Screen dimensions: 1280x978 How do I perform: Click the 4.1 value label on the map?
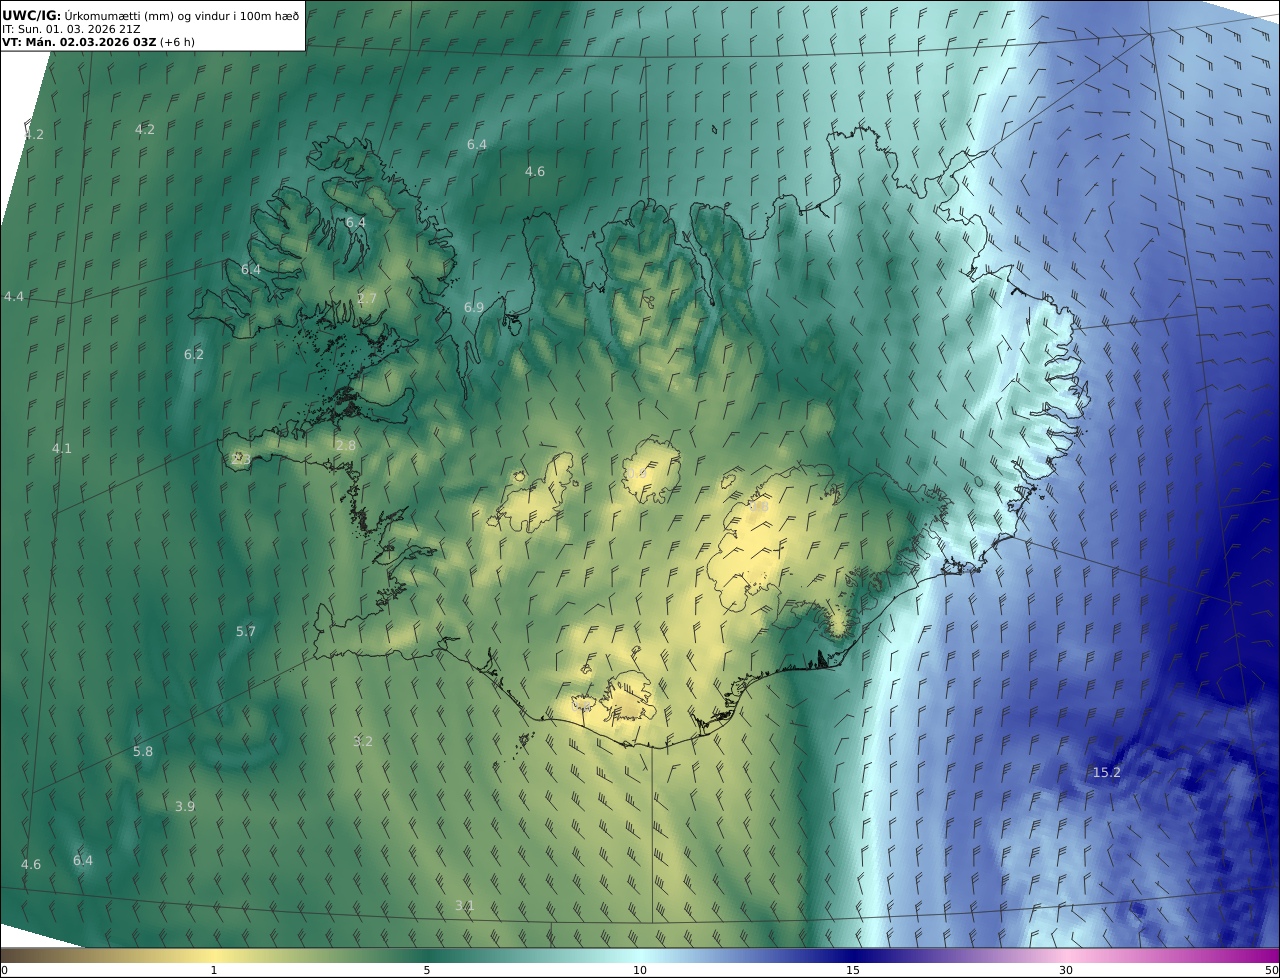click(62, 449)
